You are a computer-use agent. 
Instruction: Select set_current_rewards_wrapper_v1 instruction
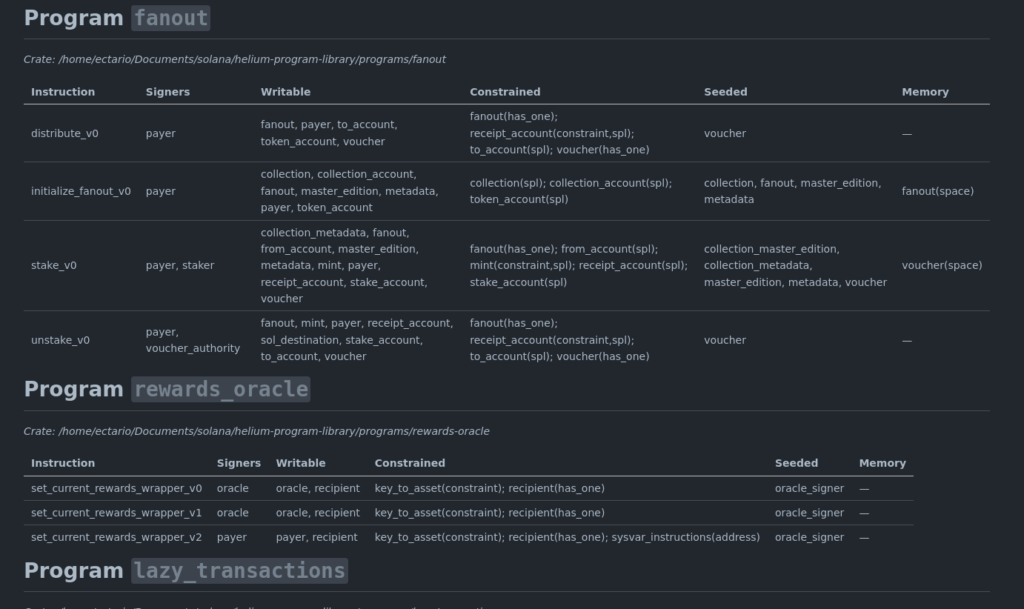pyautogui.click(x=116, y=513)
